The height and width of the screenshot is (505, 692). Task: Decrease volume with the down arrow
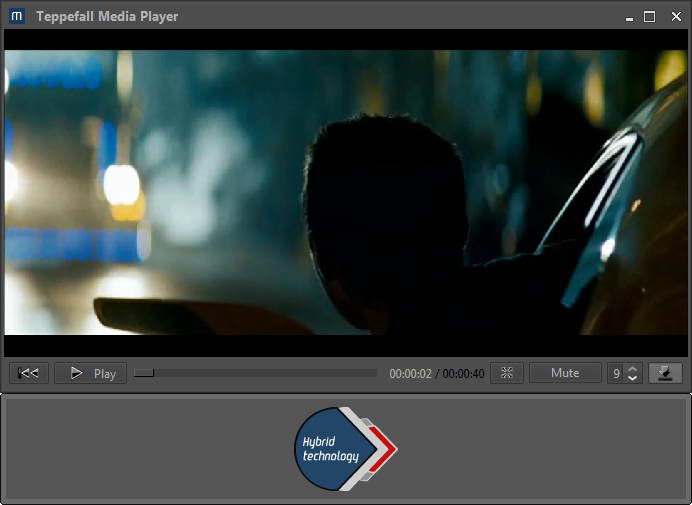pyautogui.click(x=632, y=378)
